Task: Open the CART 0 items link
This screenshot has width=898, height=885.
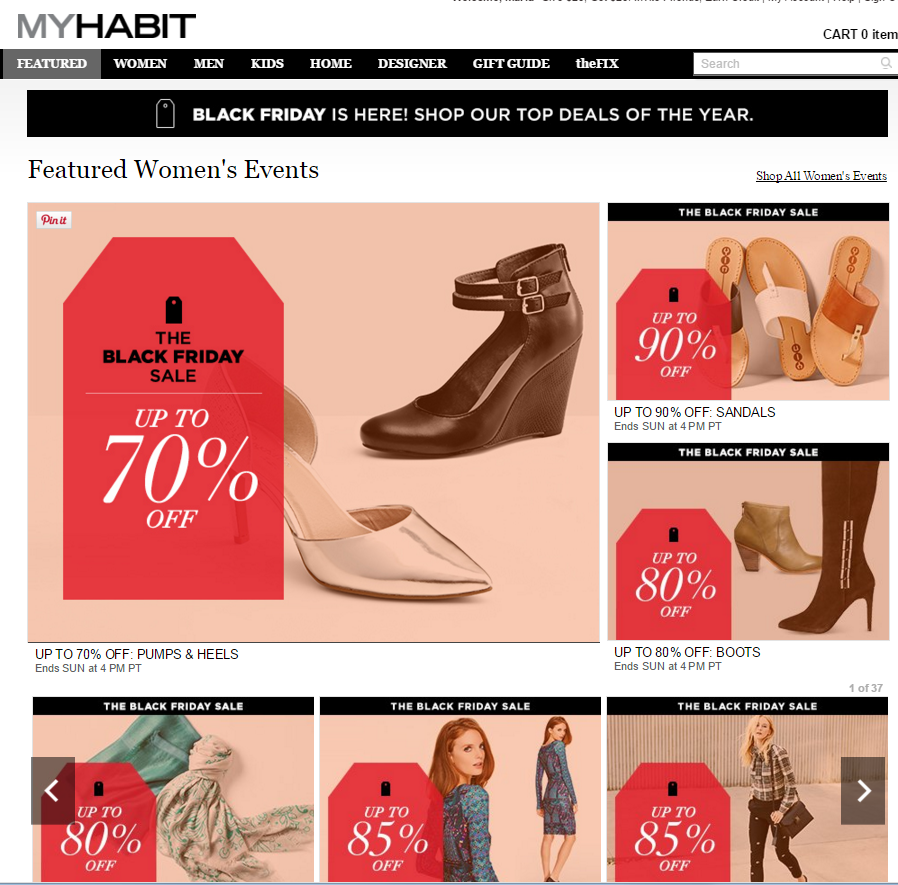Action: (x=860, y=34)
